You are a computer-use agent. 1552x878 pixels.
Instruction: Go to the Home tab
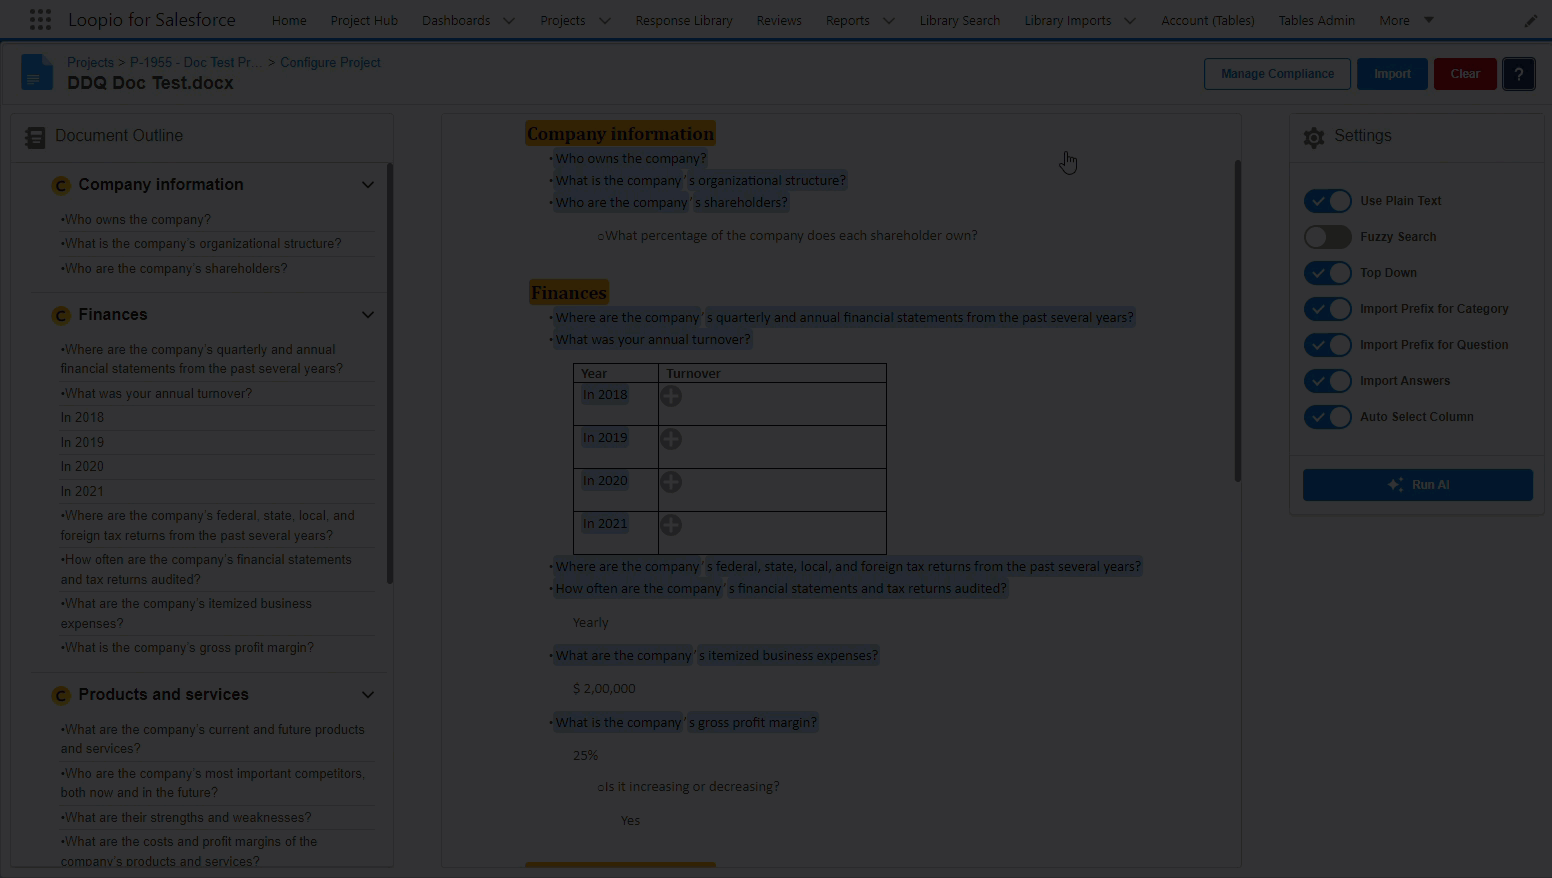[289, 20]
